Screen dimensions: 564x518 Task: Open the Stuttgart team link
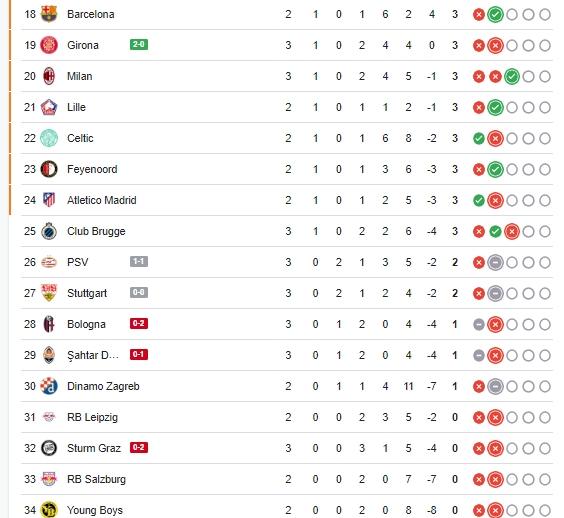click(x=87, y=293)
